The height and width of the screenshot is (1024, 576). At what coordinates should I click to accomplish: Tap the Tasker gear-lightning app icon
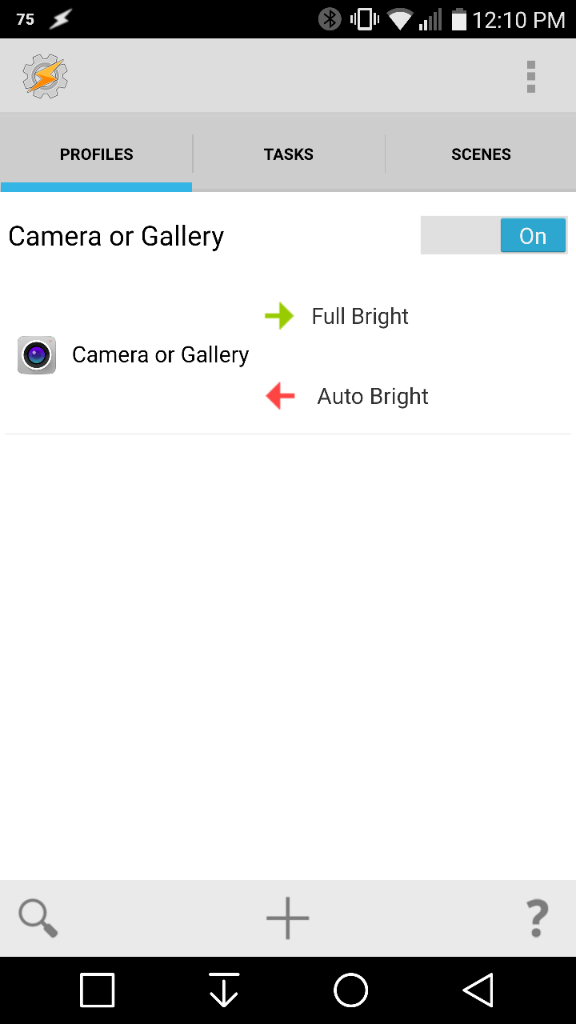tap(45, 76)
